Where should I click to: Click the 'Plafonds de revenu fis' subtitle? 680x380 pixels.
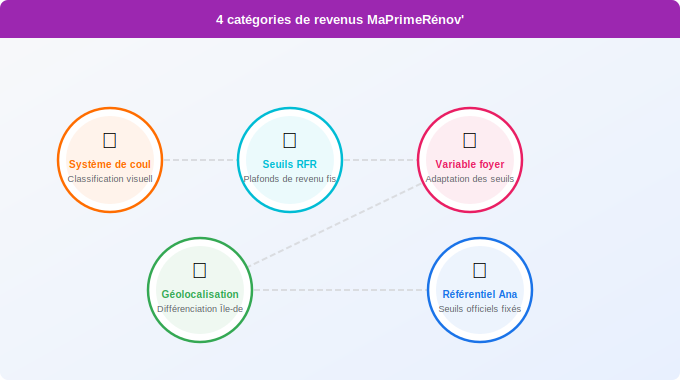coord(290,179)
